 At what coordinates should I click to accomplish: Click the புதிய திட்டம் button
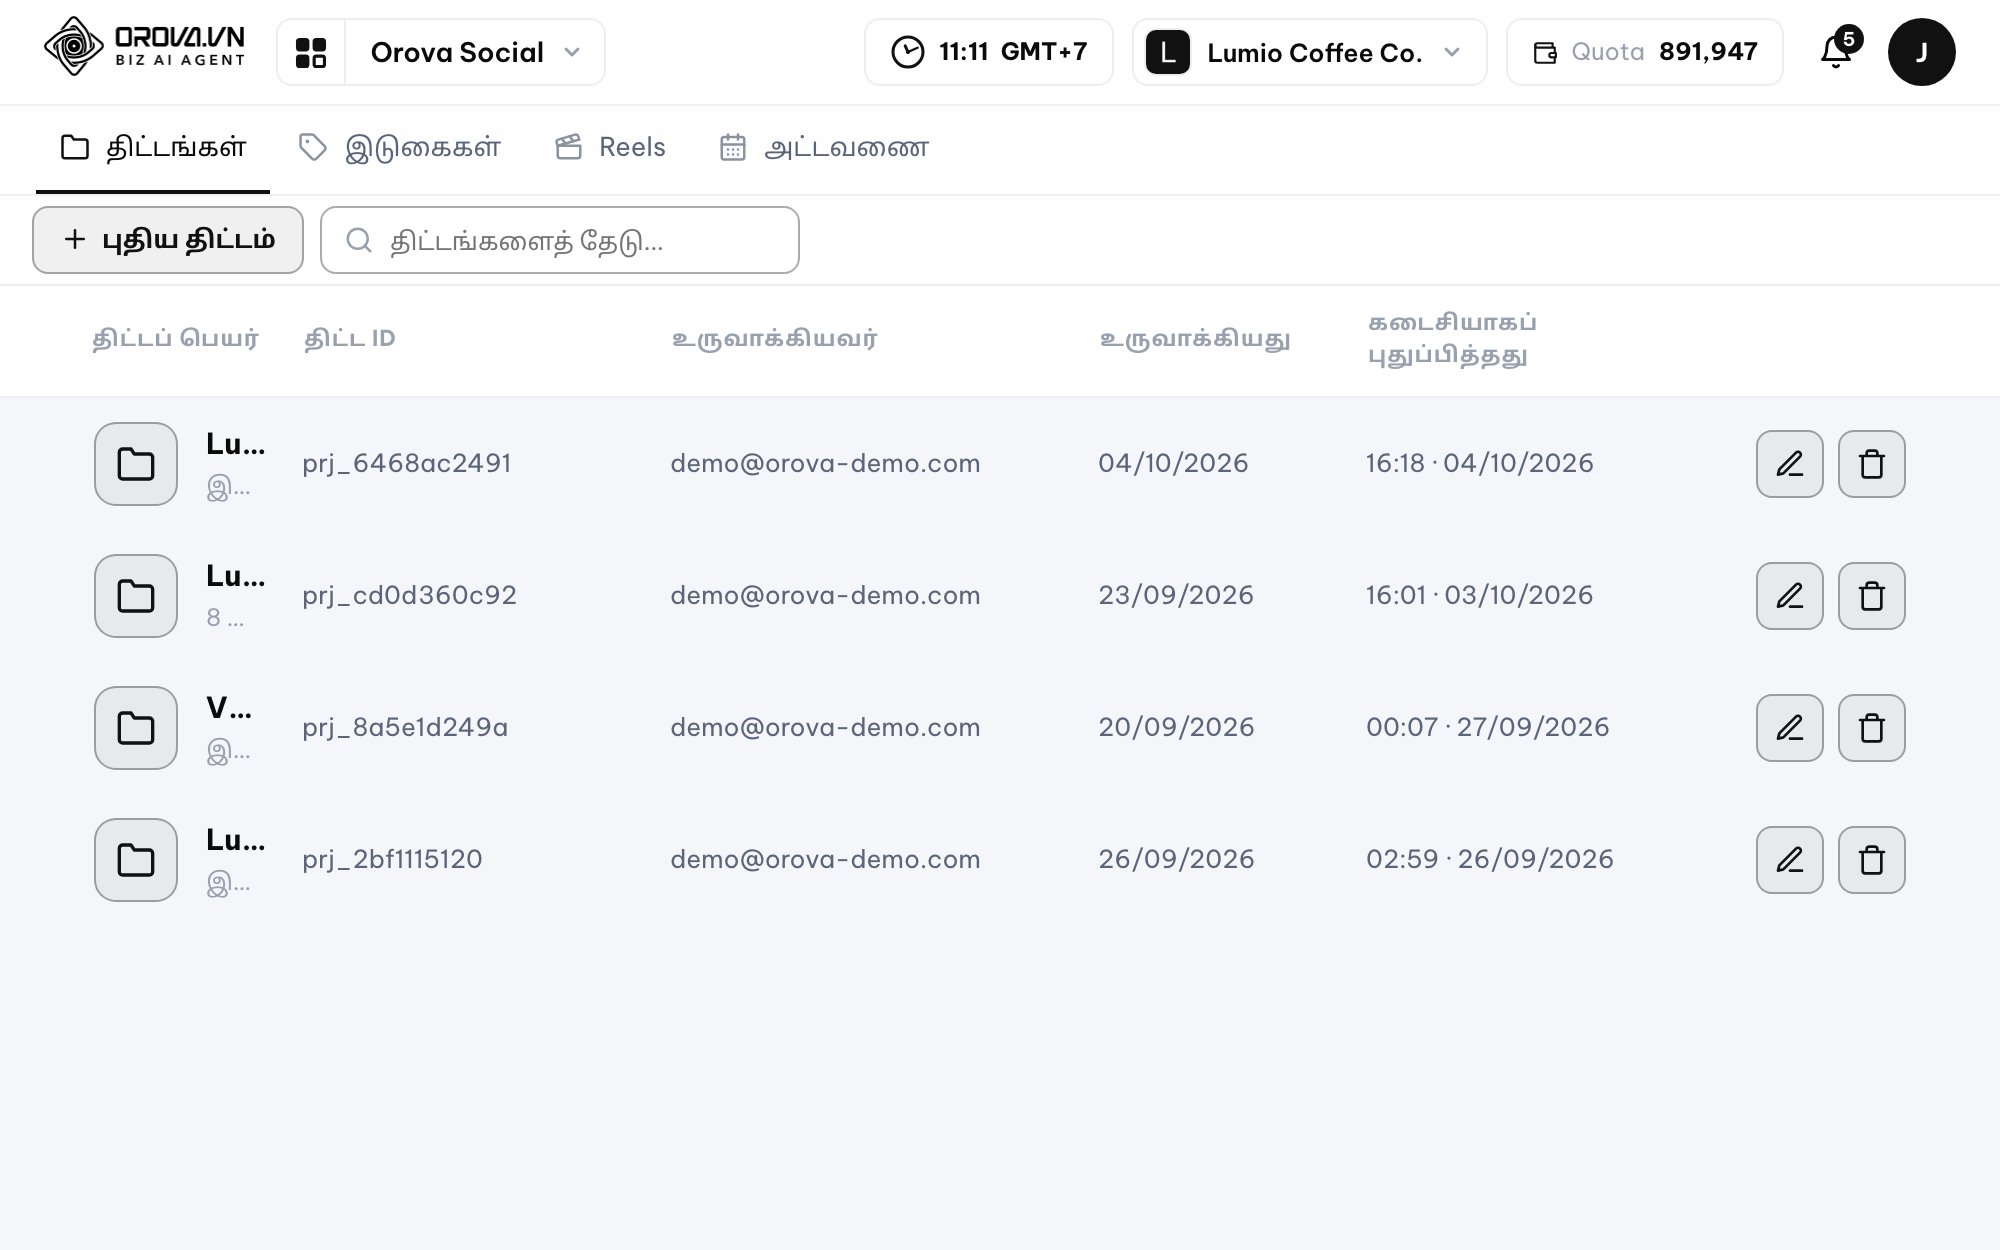[168, 240]
